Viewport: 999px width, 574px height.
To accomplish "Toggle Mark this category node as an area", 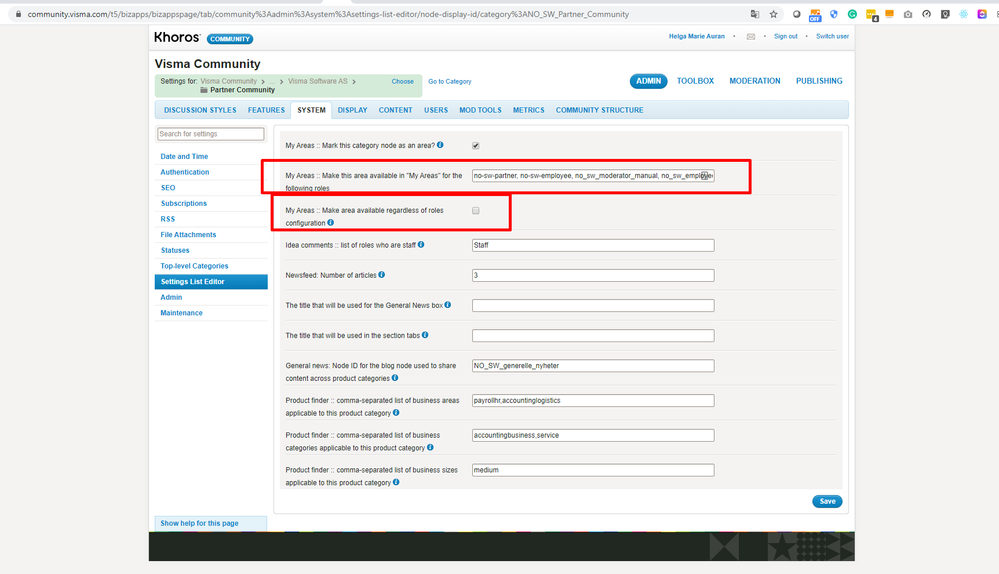I will click(476, 146).
